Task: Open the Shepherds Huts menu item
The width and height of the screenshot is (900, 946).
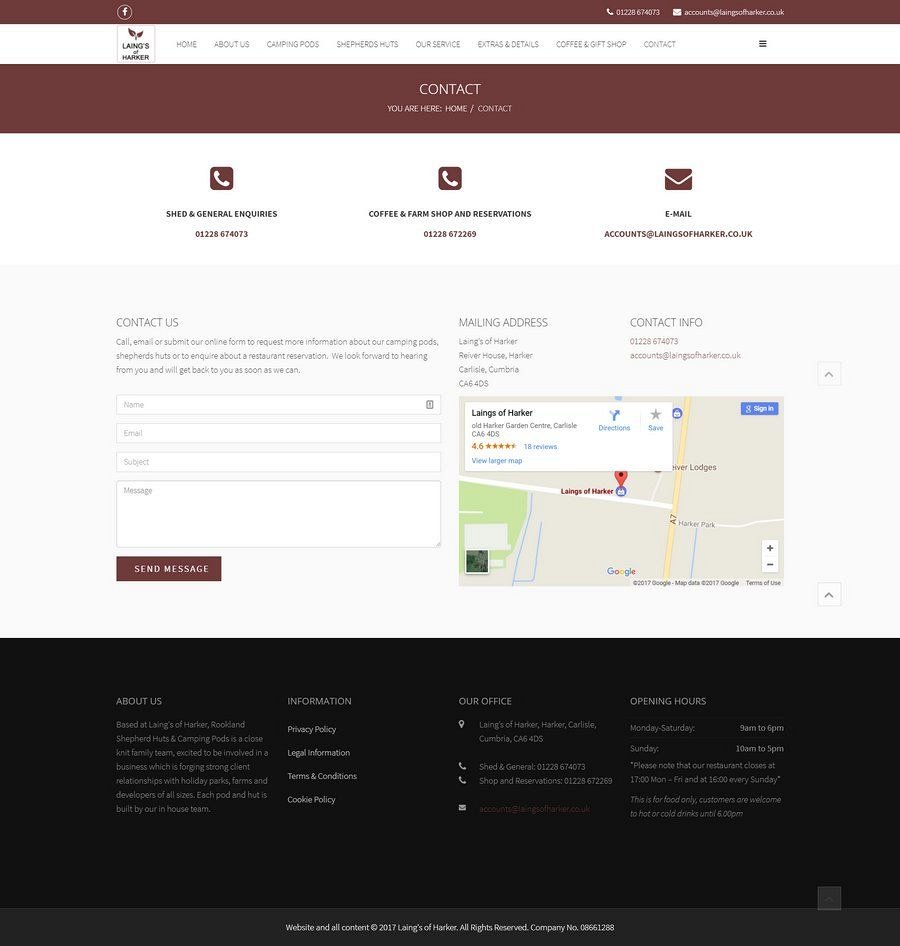Action: (367, 44)
